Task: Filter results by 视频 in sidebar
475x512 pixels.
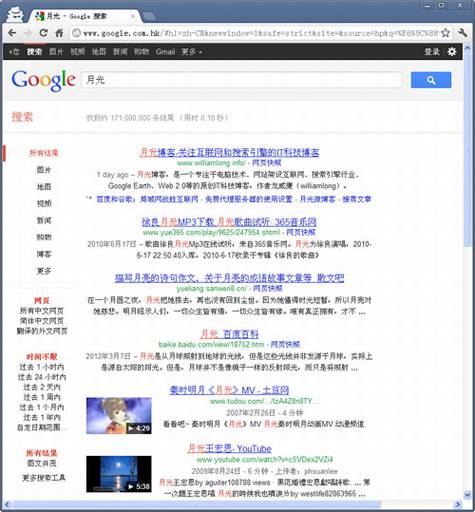Action: click(x=44, y=203)
